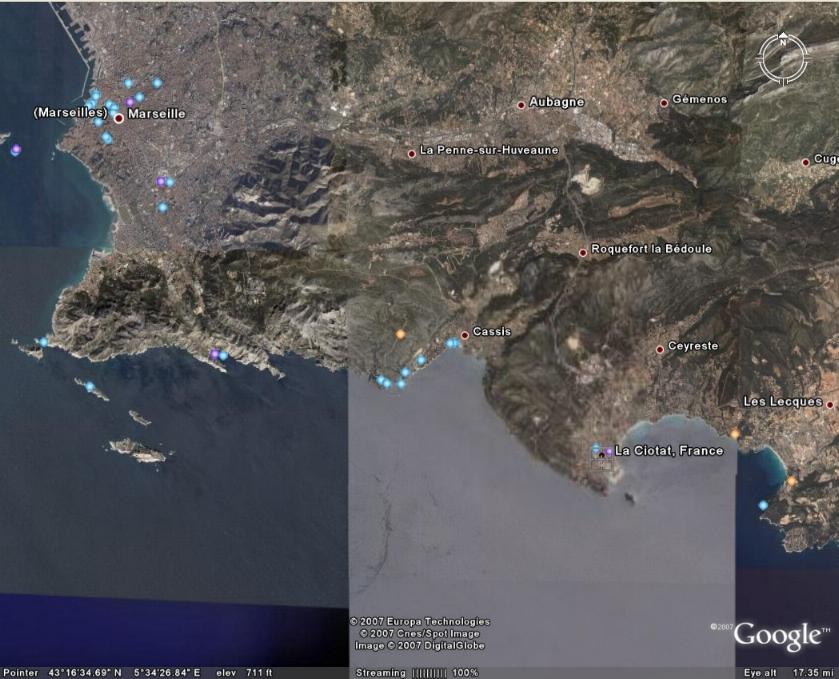Select the blue marker offshore at far right

(763, 505)
